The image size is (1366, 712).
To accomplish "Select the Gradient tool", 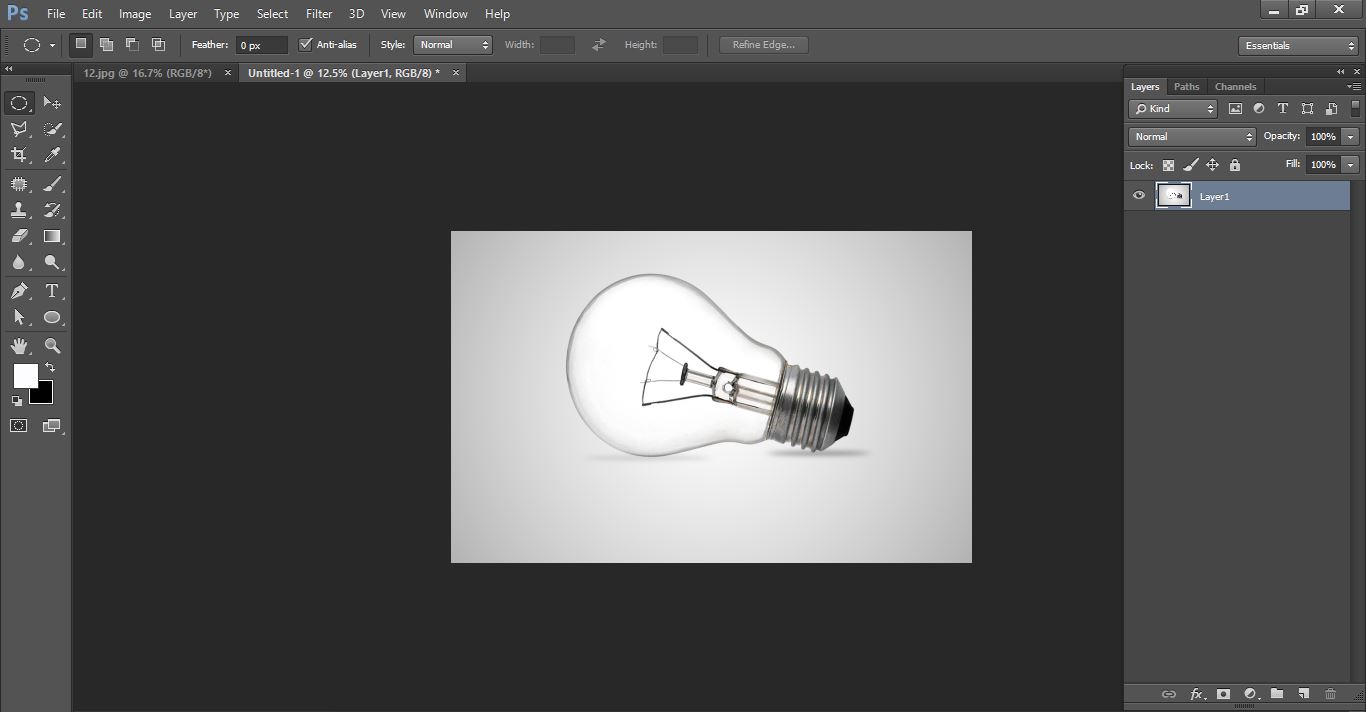I will tap(51, 236).
